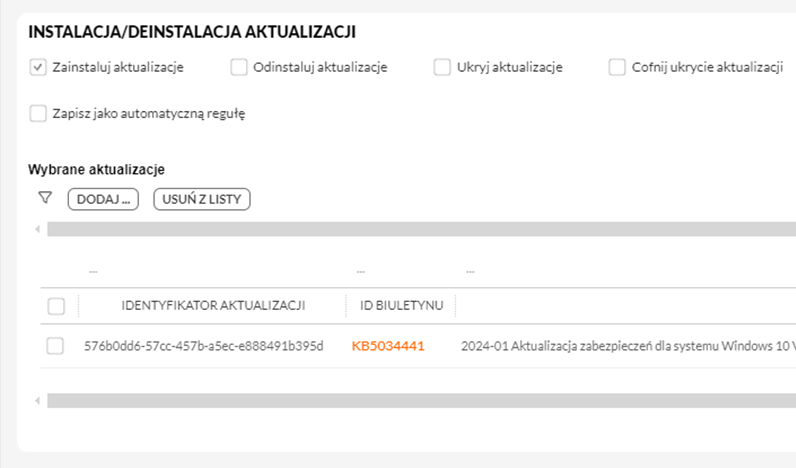Click the upper horizontal scrollbar track
This screenshot has height=468, width=796.
point(421,229)
